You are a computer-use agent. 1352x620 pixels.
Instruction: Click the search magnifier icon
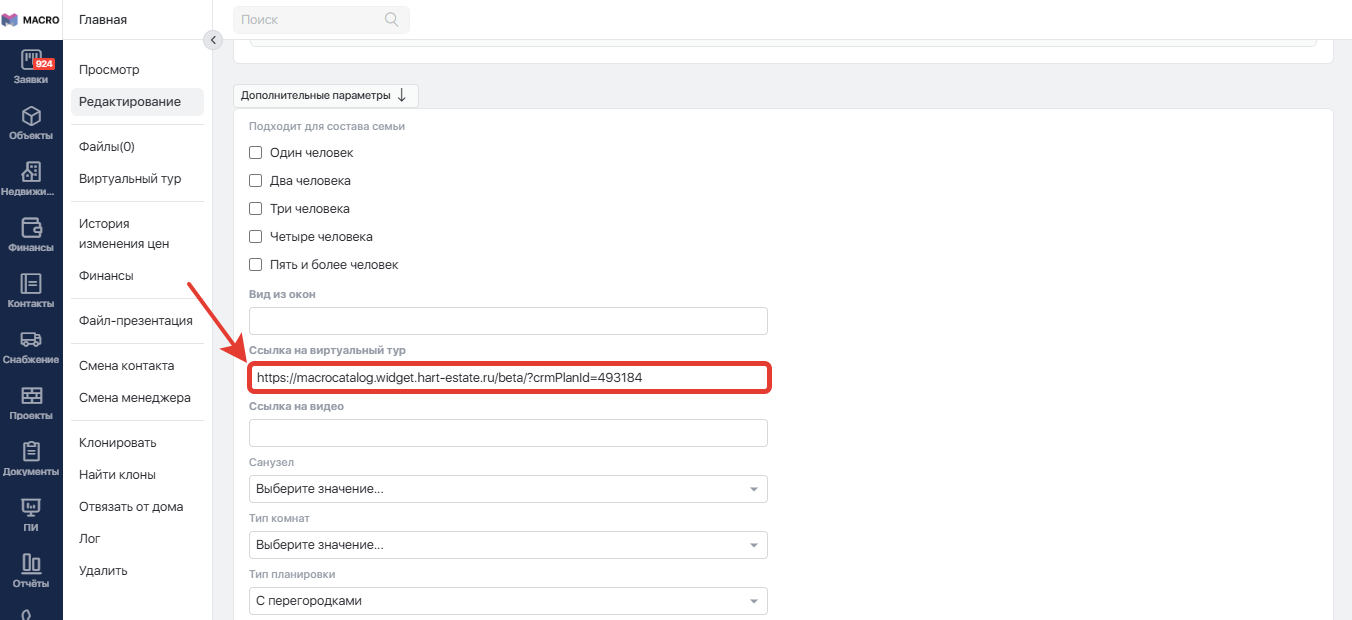click(x=392, y=19)
